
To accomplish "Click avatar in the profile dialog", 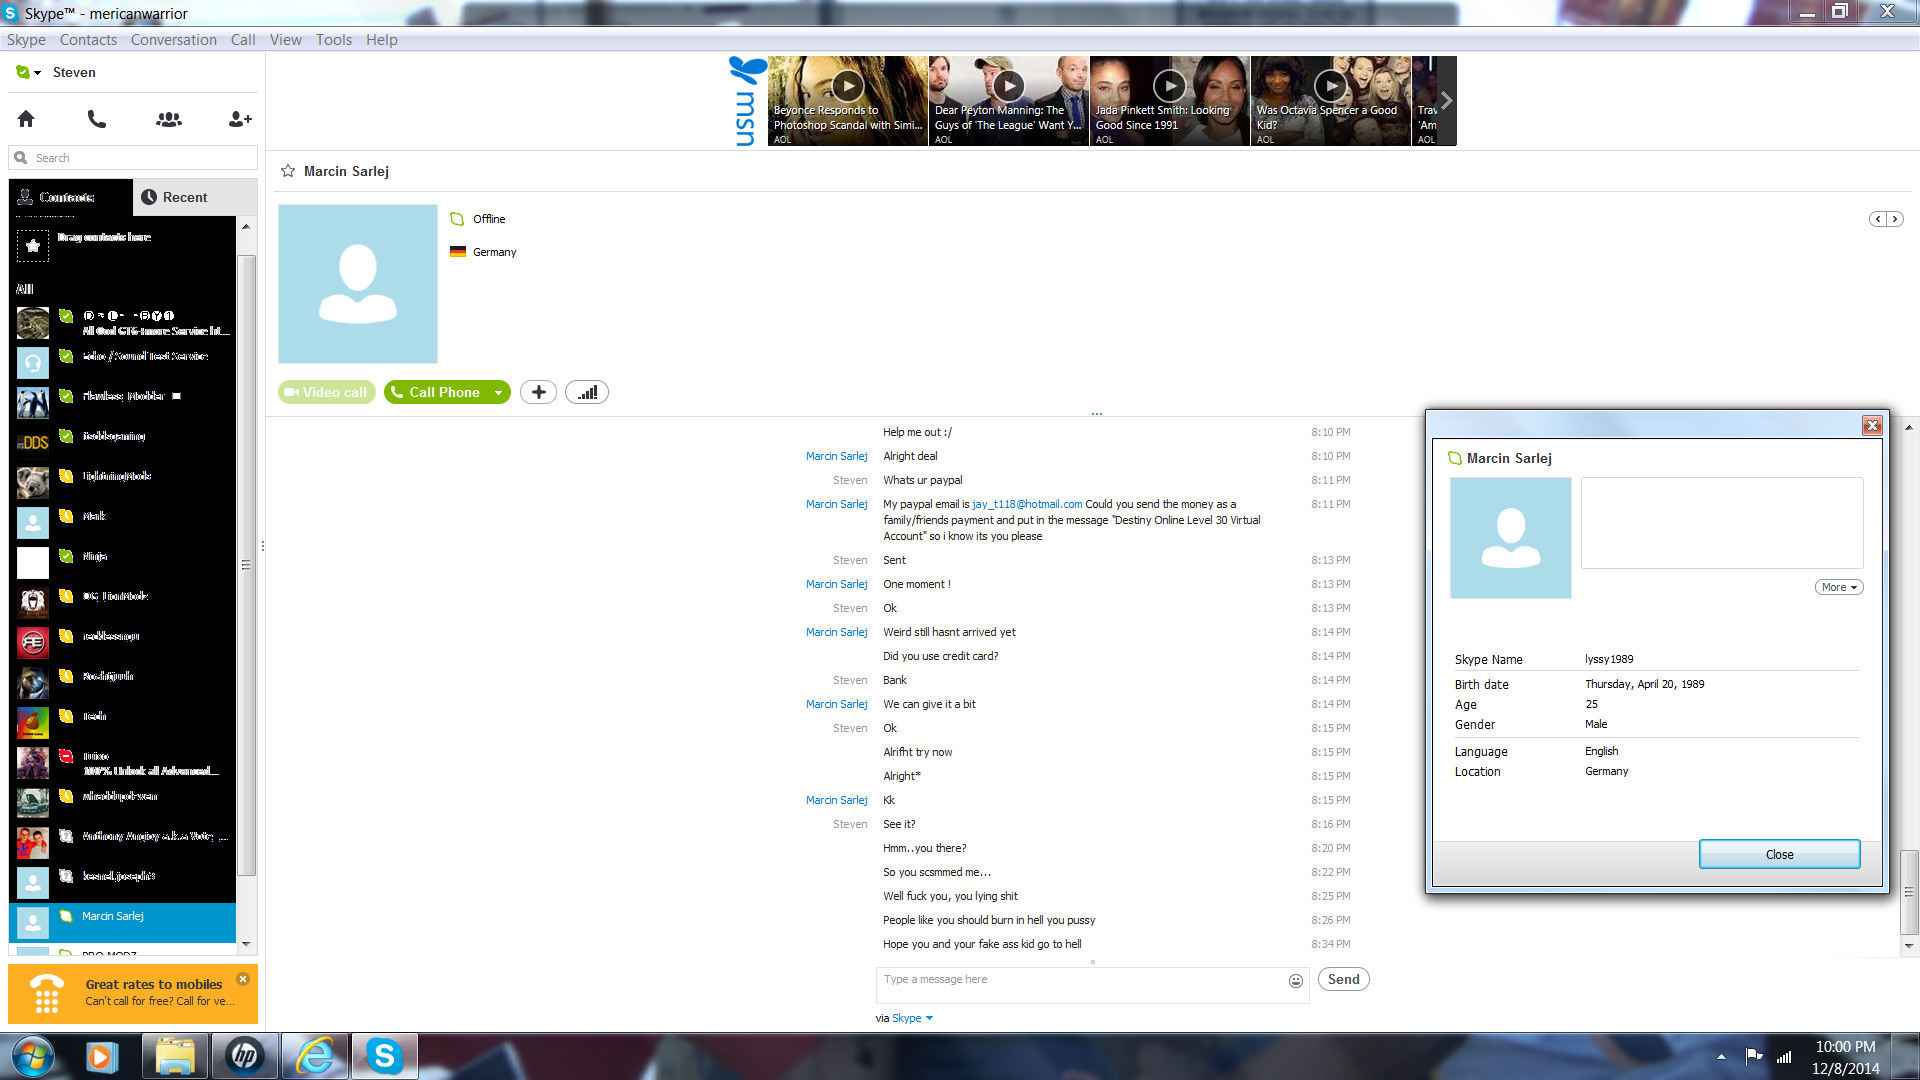I will tap(1511, 538).
